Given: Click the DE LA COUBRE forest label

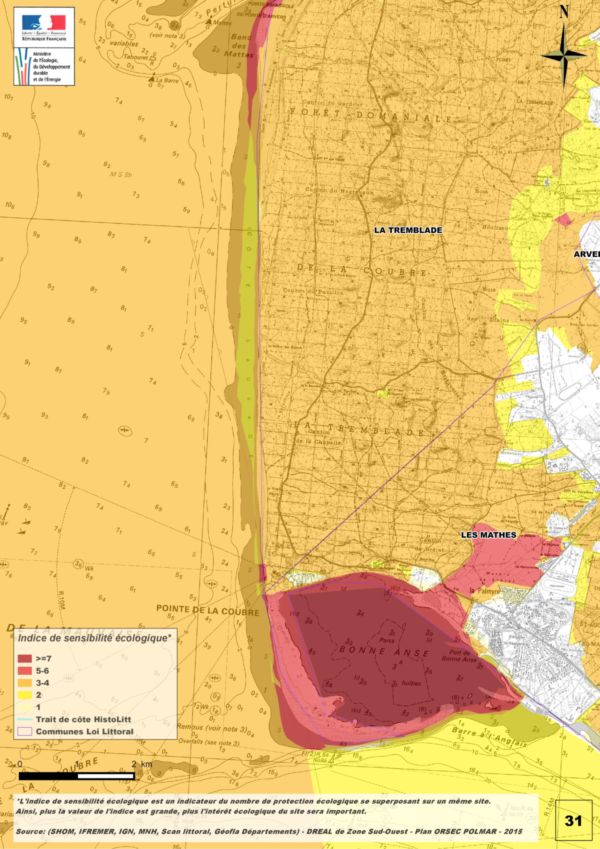Looking at the screenshot, I should point(362,269).
